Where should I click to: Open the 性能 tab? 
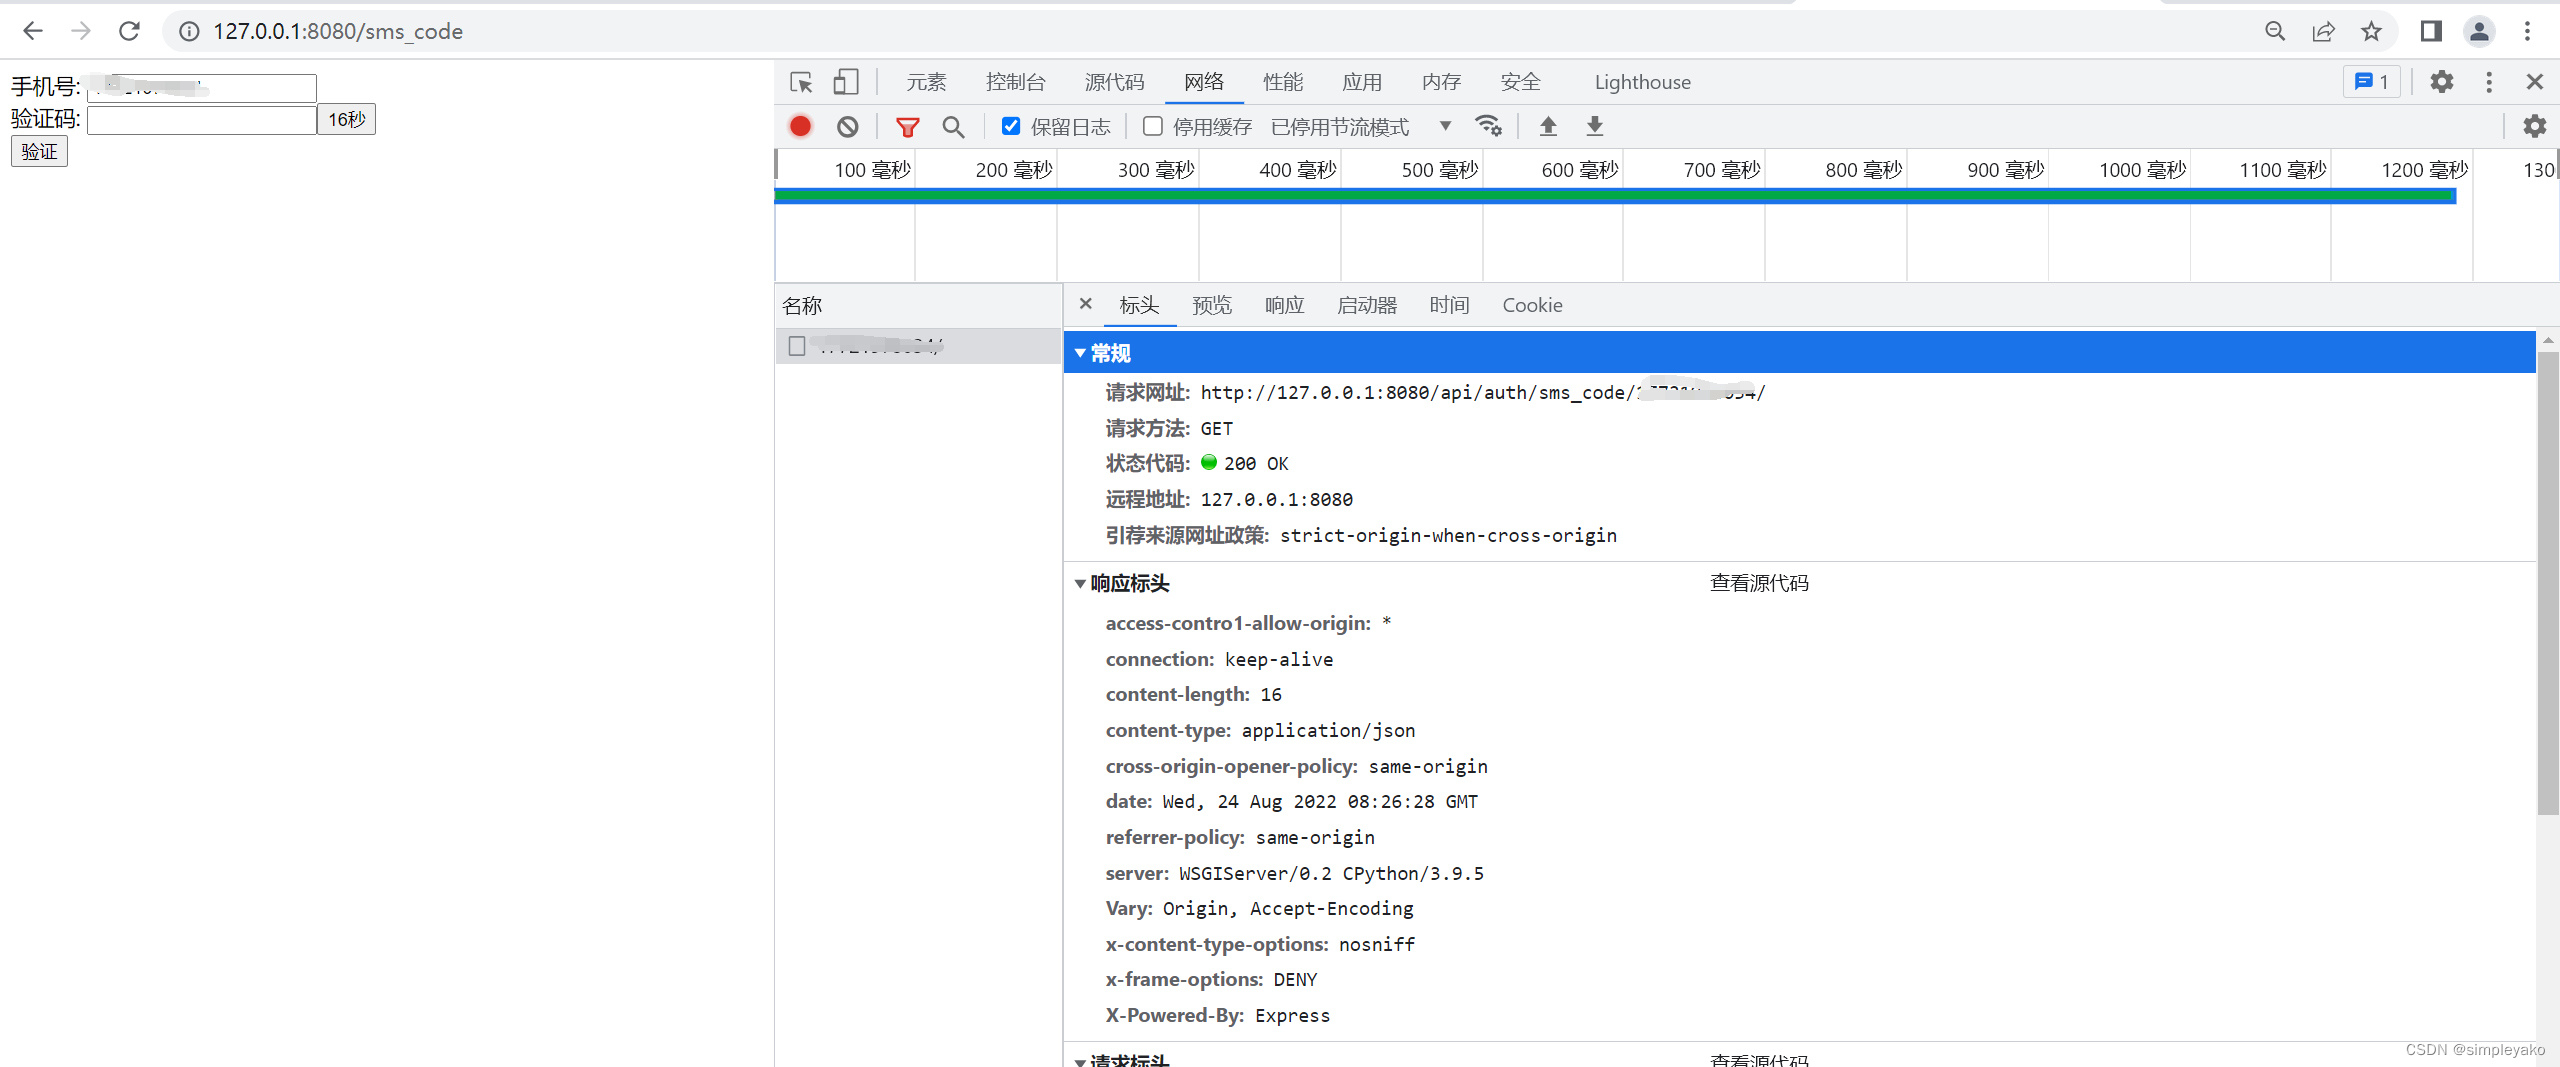click(1283, 82)
